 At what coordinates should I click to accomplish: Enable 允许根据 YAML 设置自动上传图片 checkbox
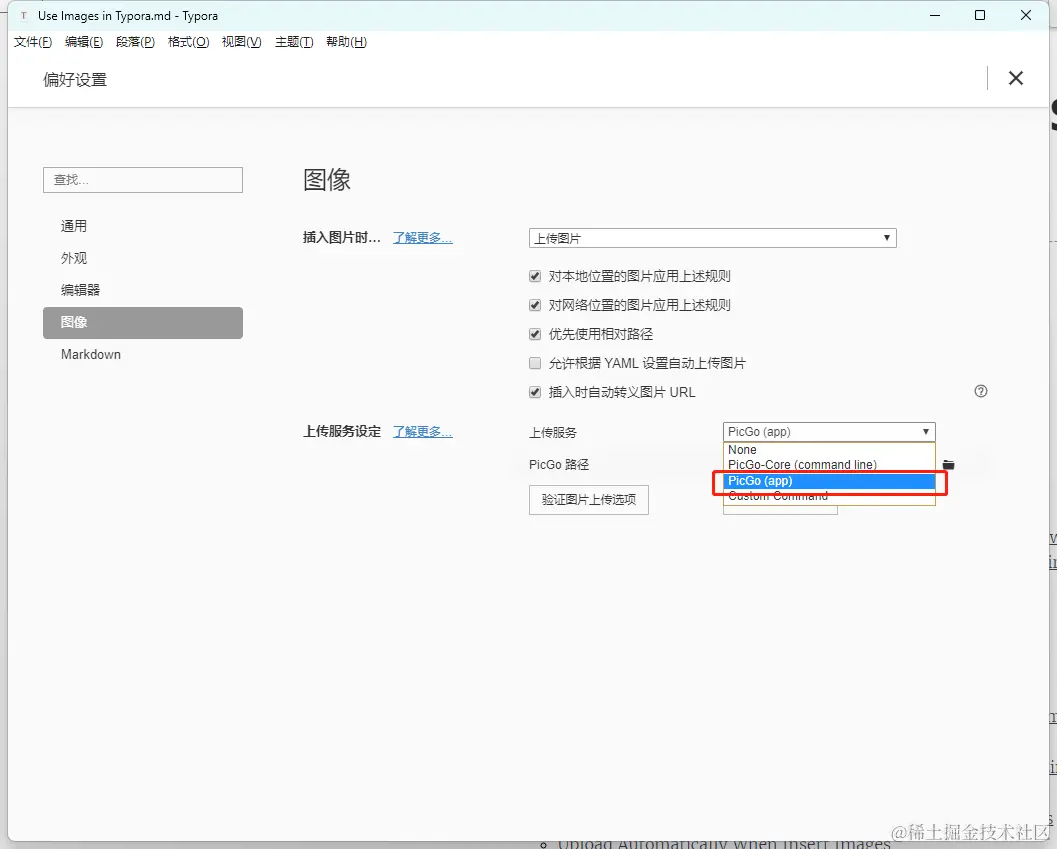(x=535, y=363)
